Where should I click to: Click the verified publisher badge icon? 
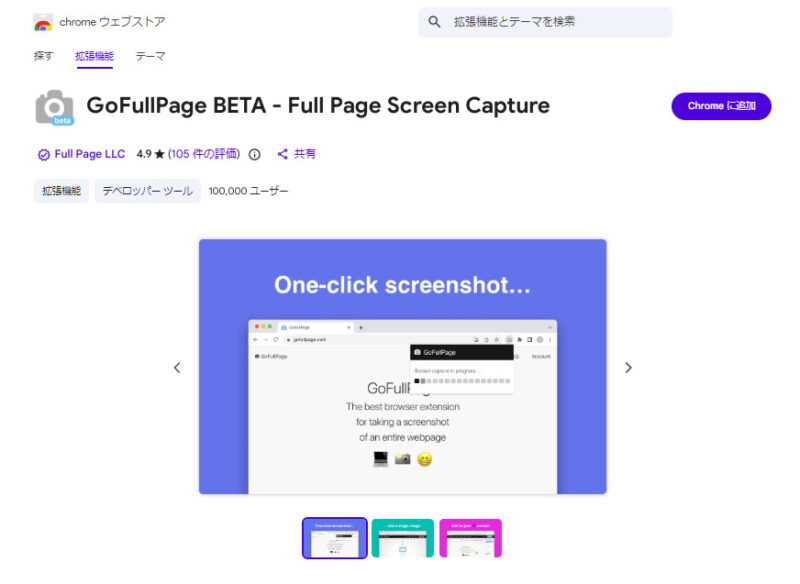pos(44,155)
